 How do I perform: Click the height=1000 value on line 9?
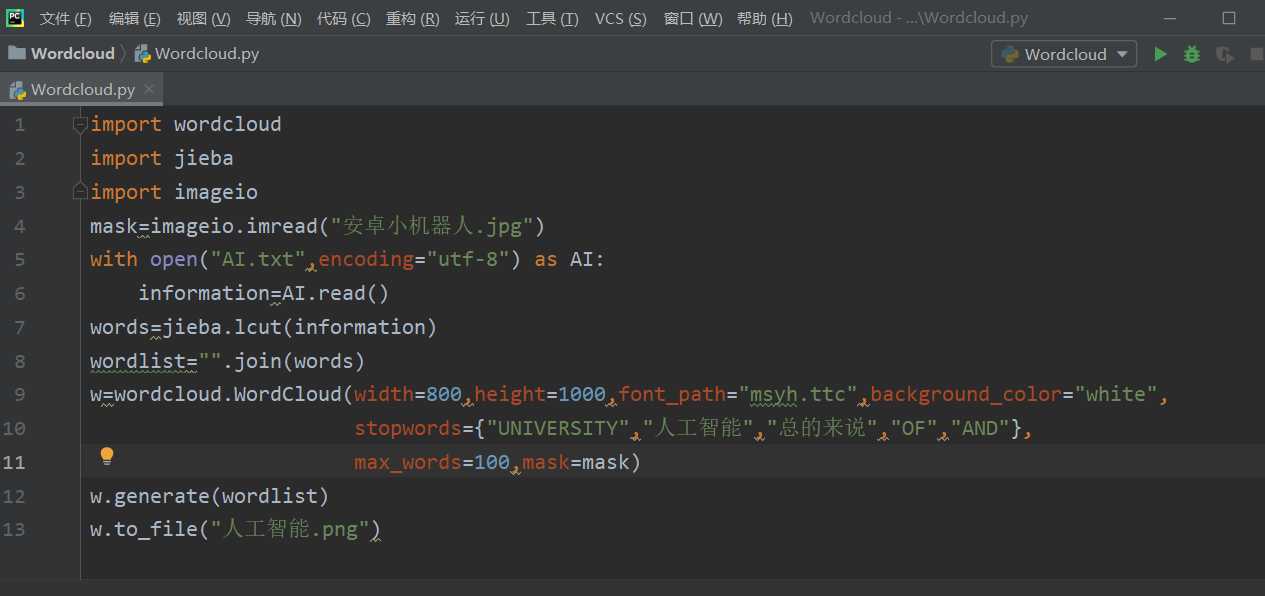coord(540,395)
